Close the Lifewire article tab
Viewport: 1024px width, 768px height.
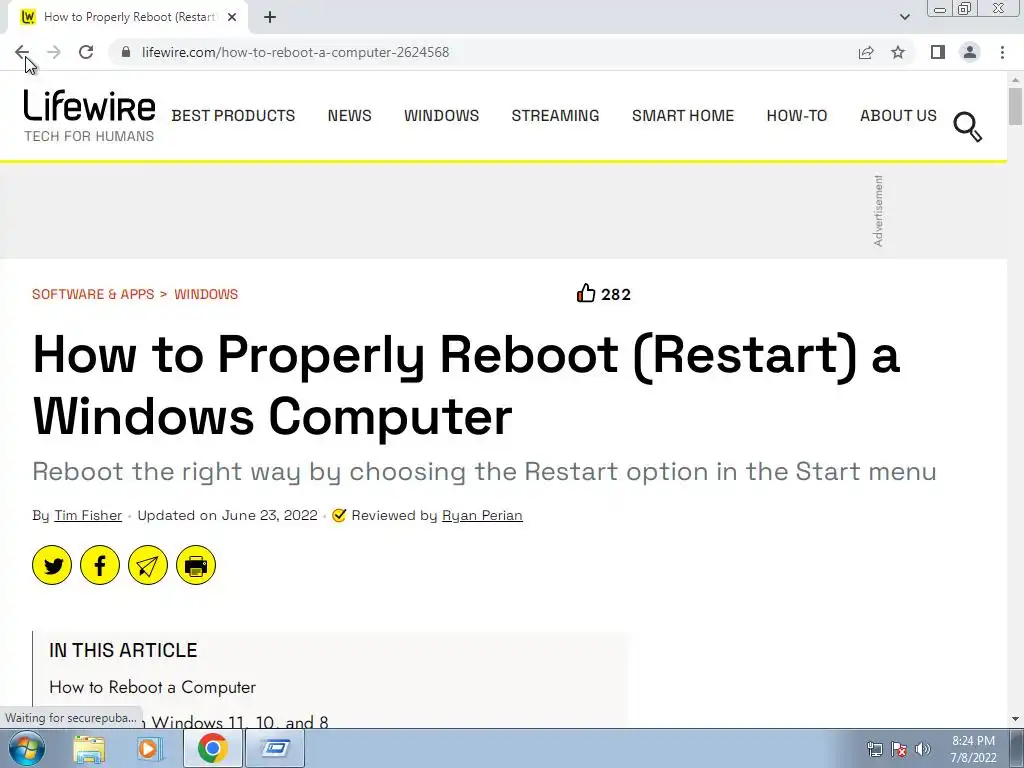click(232, 17)
